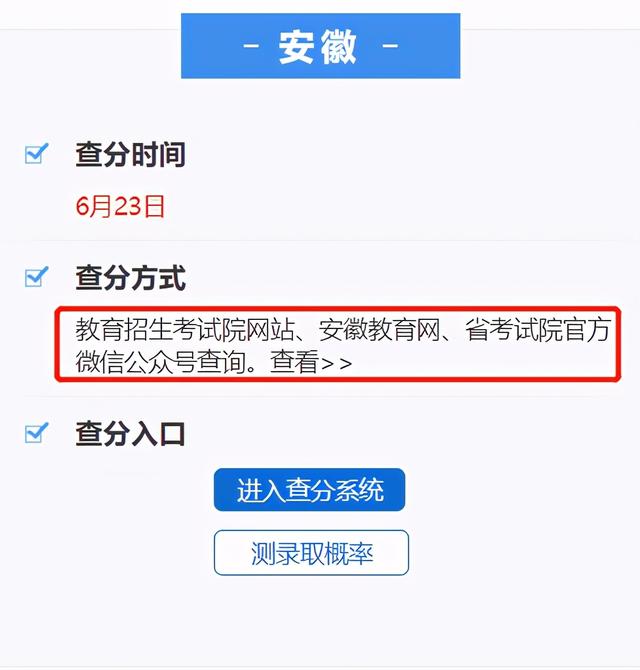Click the checkmark icon beside 查分方式

(36, 277)
